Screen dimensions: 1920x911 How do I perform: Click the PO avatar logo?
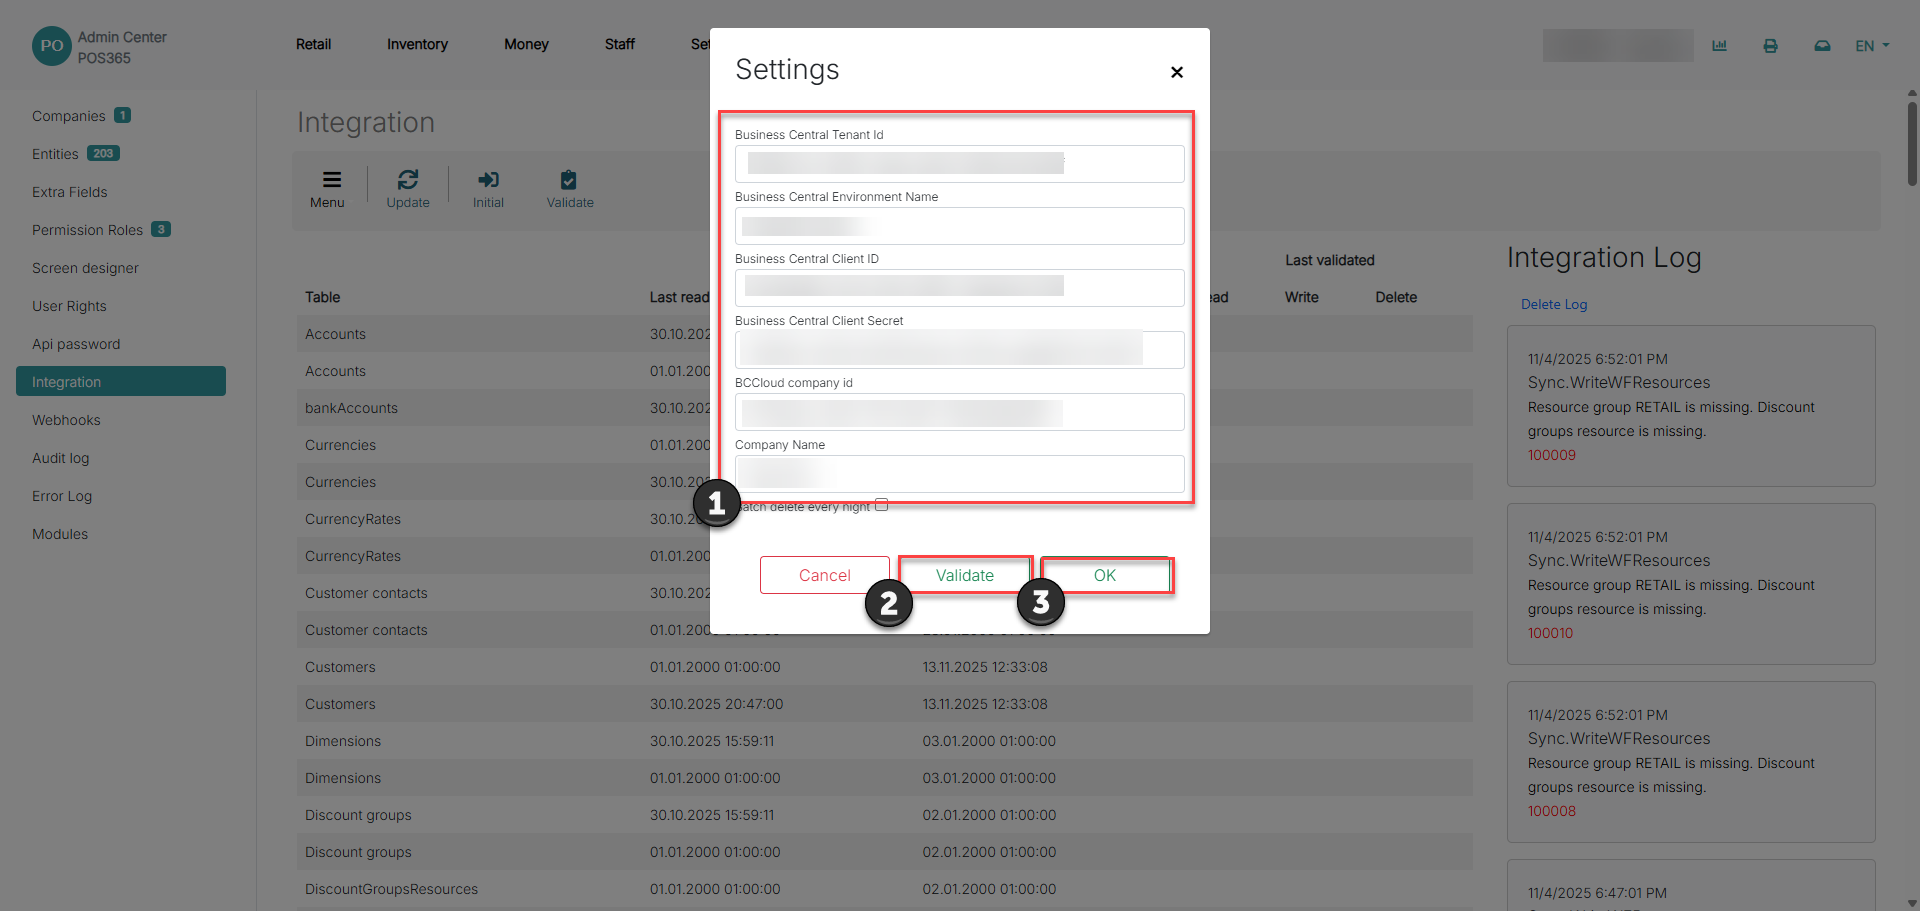click(52, 46)
